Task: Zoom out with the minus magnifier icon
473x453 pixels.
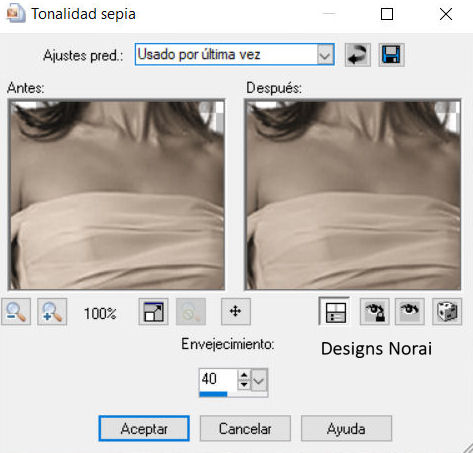Action: pos(16,311)
